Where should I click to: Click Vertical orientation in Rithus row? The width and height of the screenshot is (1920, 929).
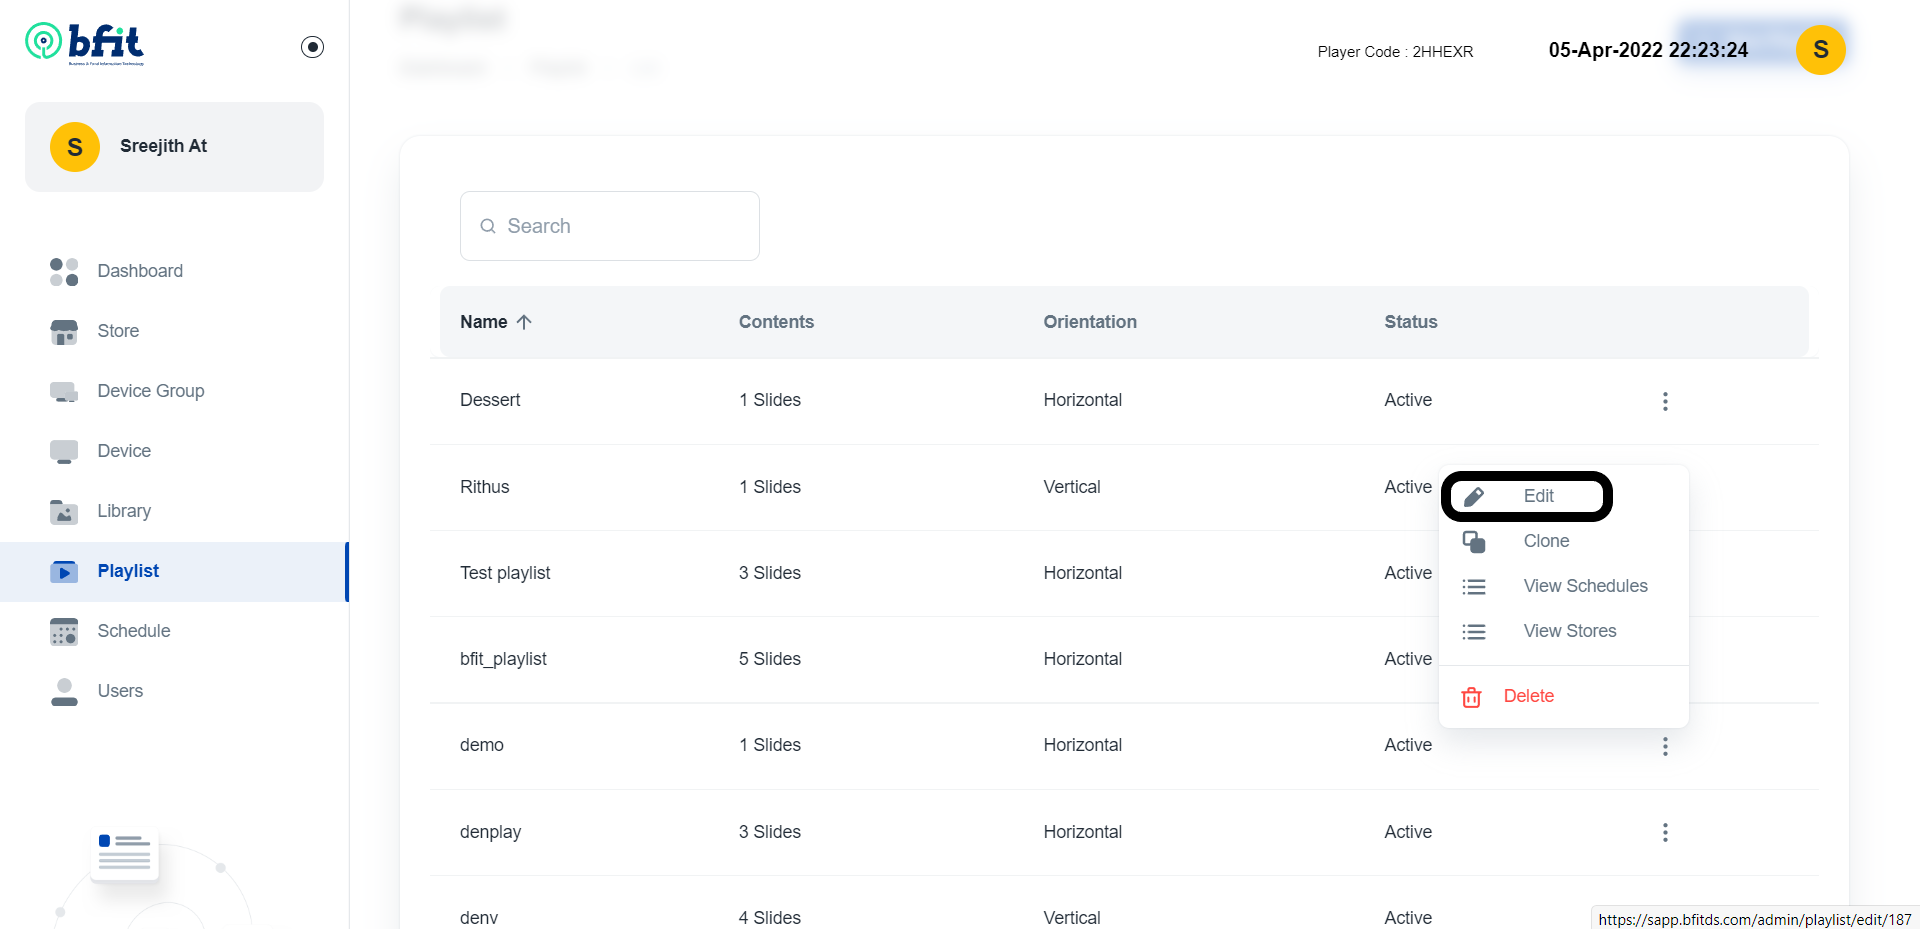[x=1072, y=487]
